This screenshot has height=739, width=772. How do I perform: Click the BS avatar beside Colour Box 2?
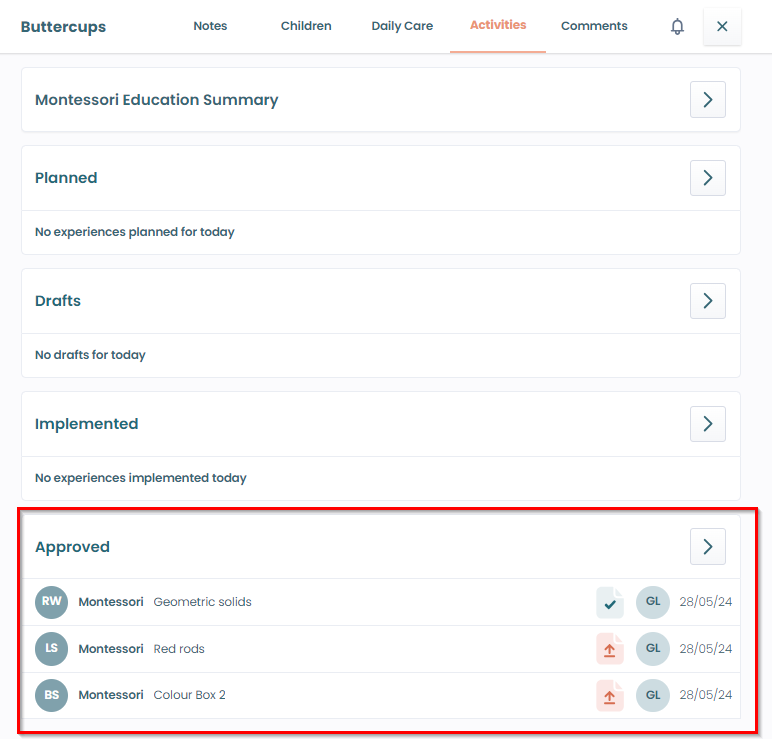click(51, 695)
